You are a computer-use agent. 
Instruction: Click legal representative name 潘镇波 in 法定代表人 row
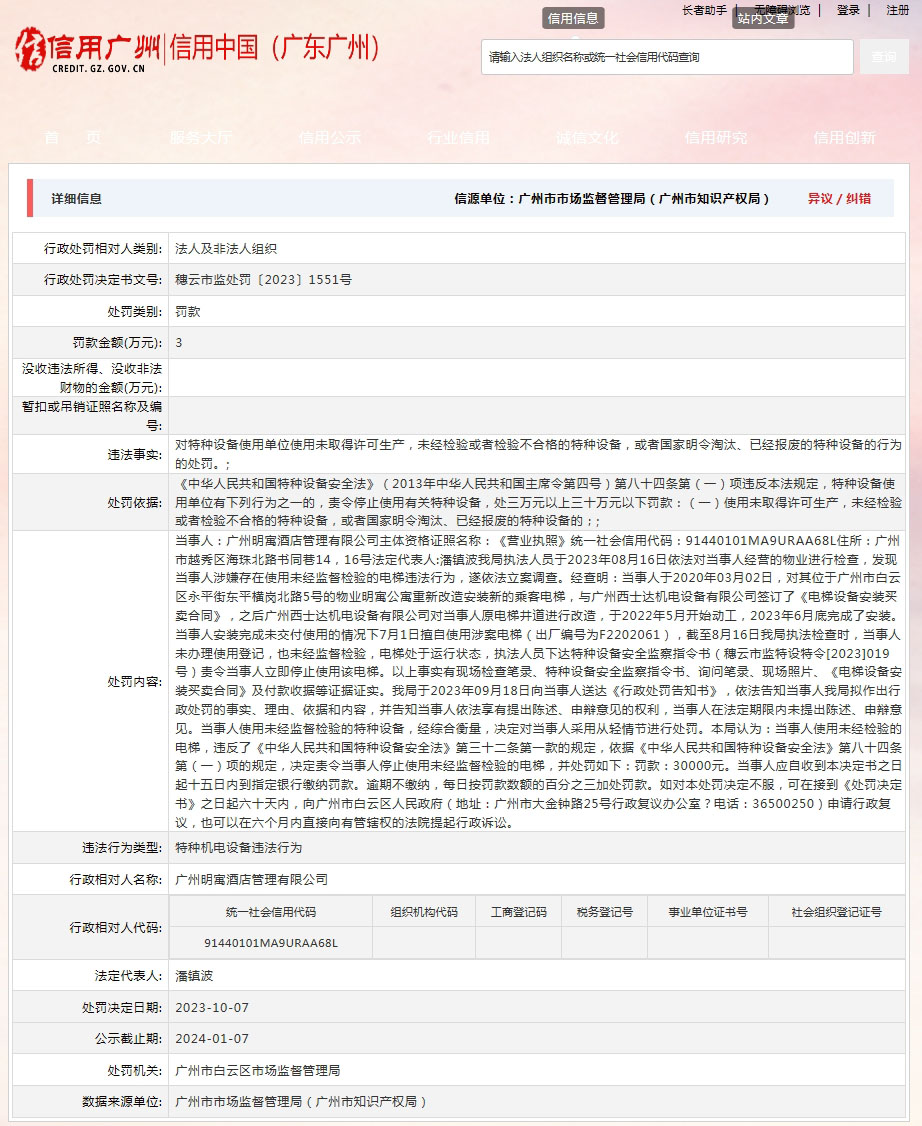point(194,976)
